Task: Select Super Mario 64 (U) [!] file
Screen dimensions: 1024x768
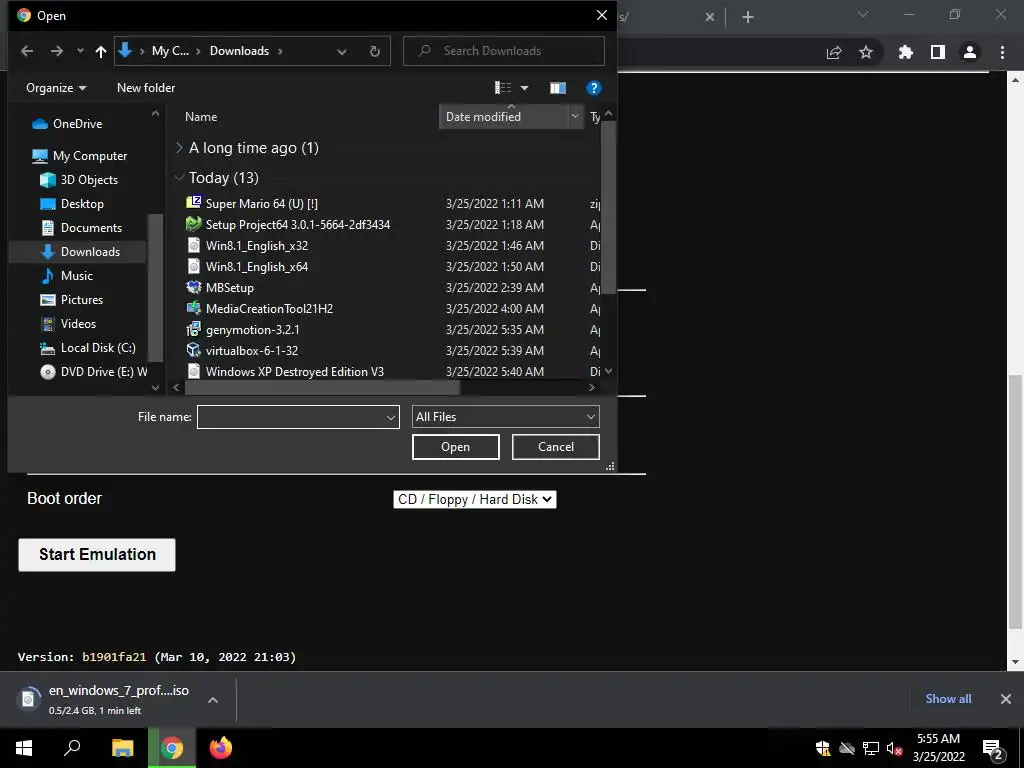Action: pyautogui.click(x=261, y=204)
